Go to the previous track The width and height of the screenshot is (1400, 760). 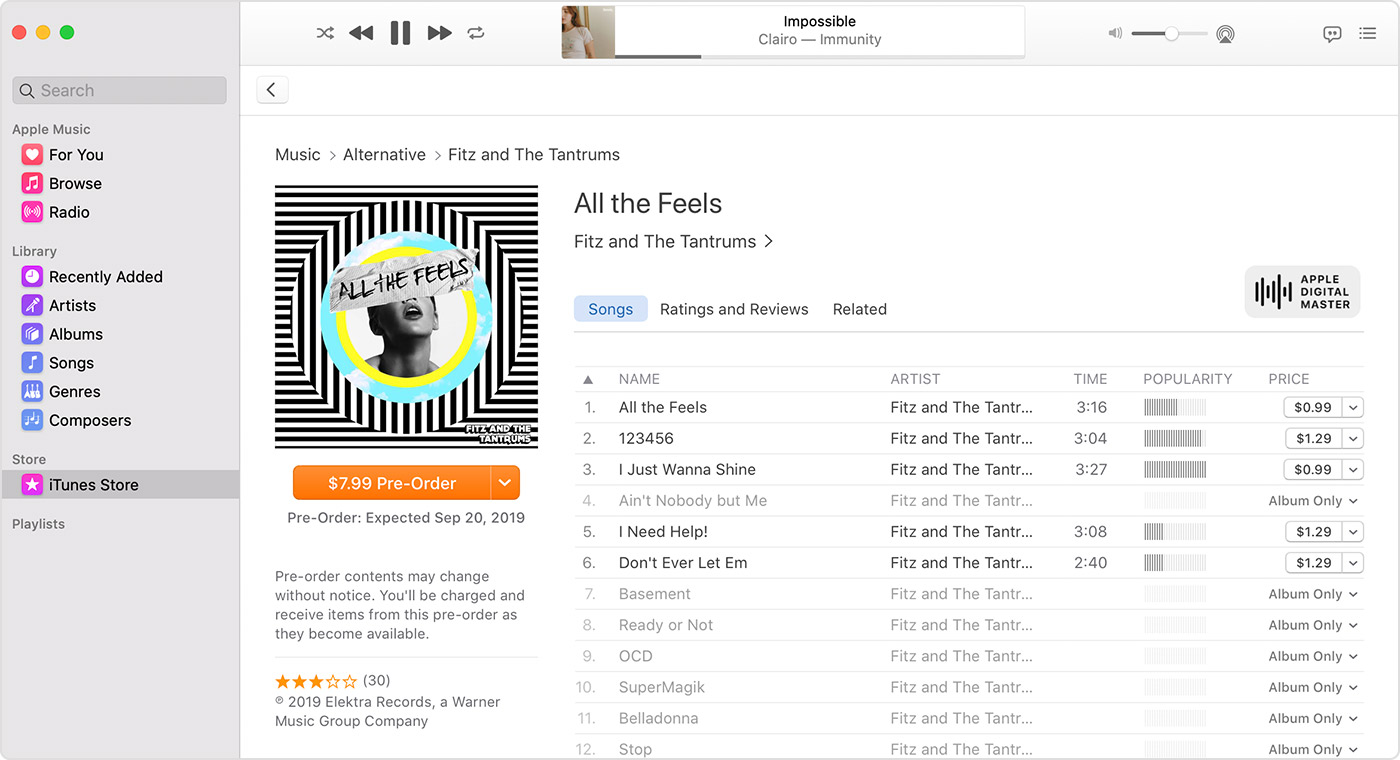[x=361, y=33]
